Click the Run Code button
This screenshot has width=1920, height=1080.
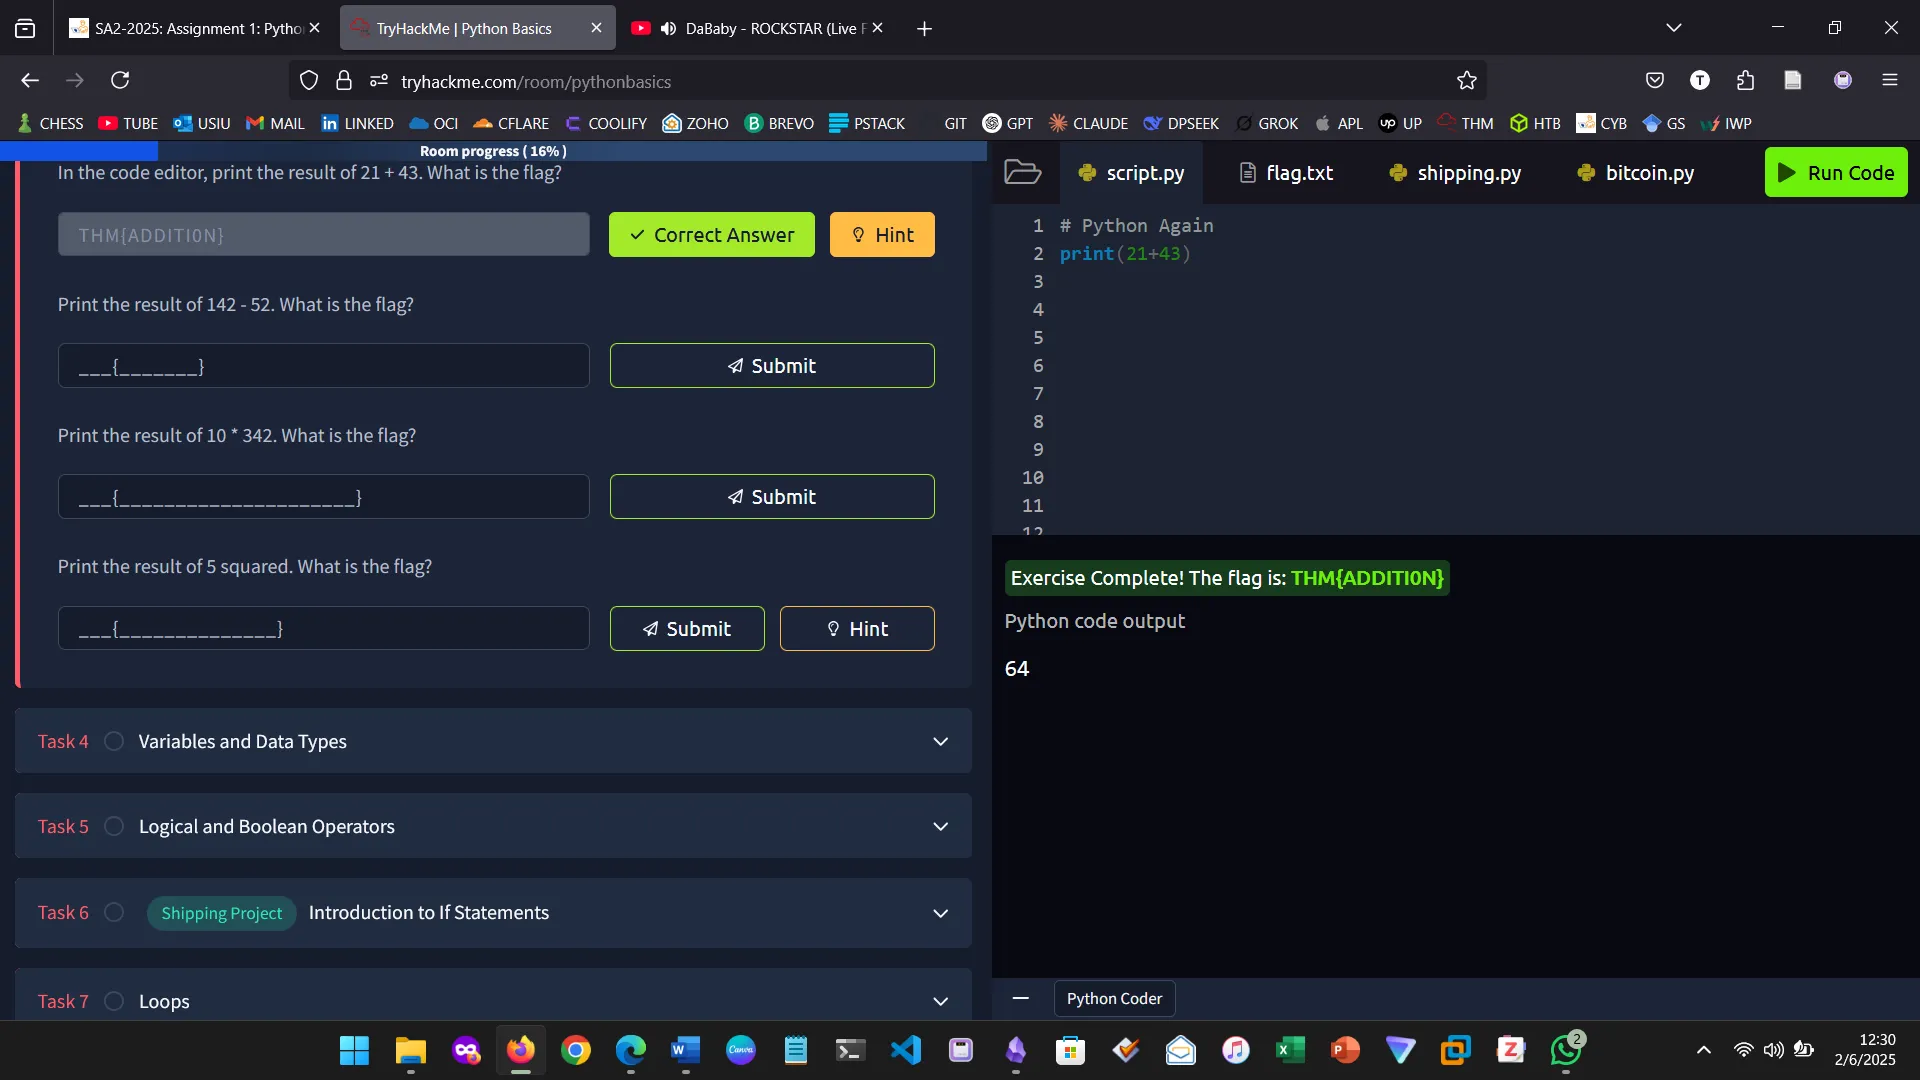tap(1836, 172)
